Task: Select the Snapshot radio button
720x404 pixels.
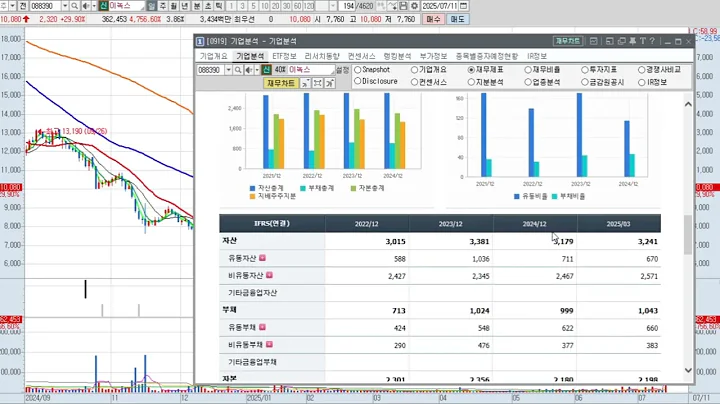Action: pos(358,70)
